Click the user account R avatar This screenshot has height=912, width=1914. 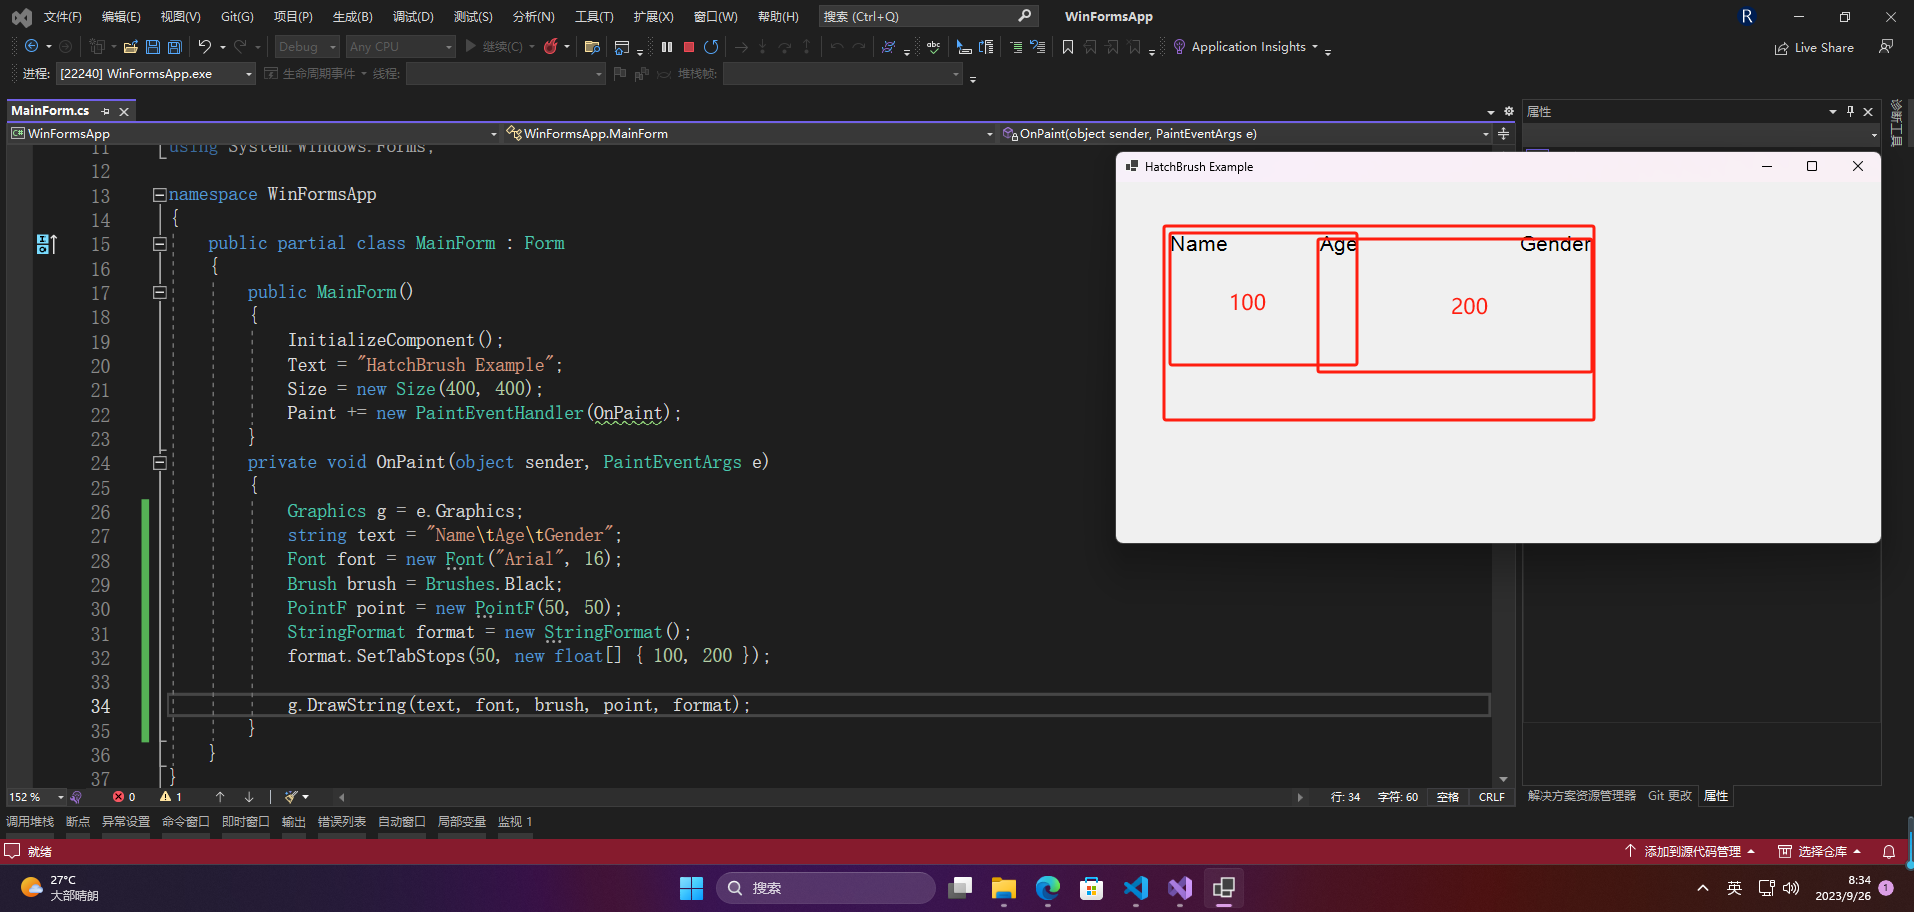(x=1747, y=16)
